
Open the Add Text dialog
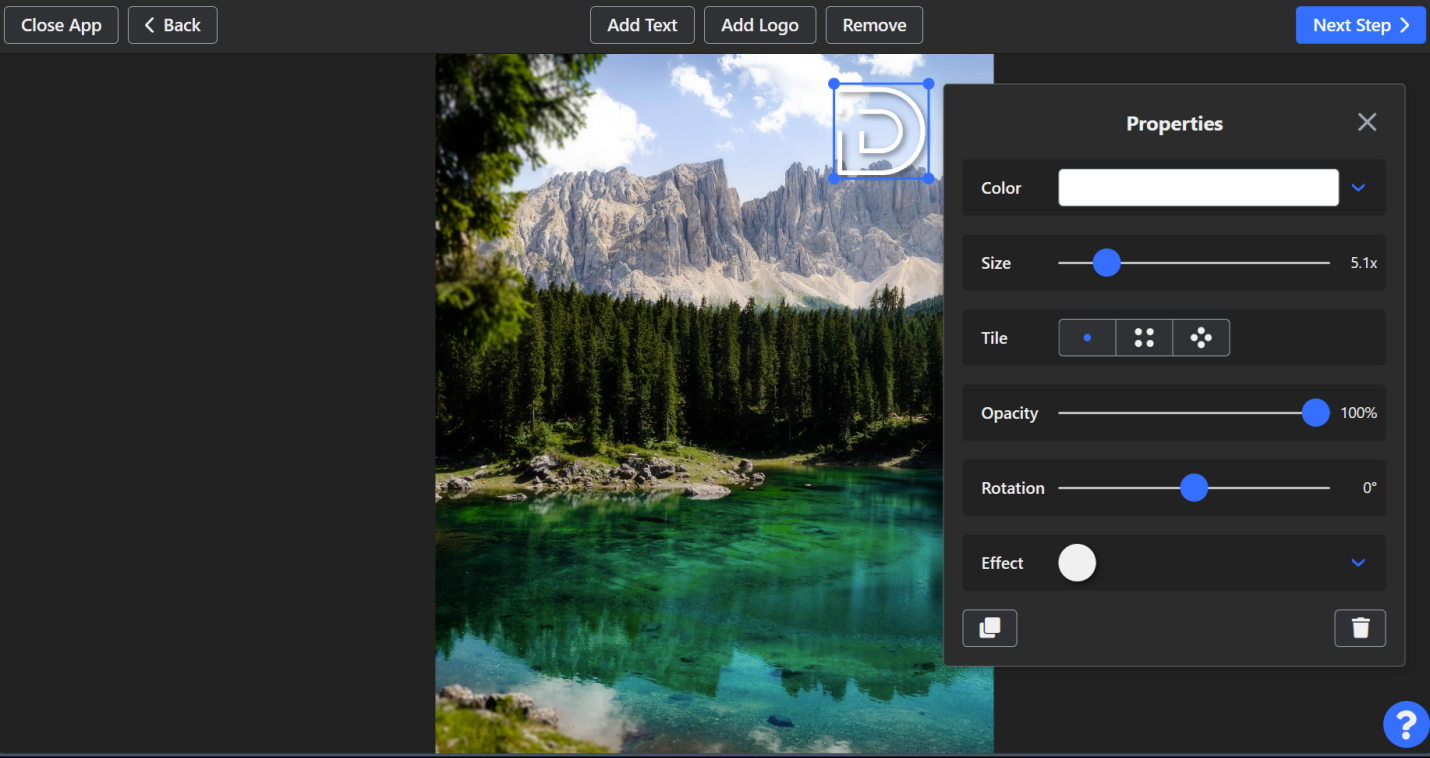point(642,24)
